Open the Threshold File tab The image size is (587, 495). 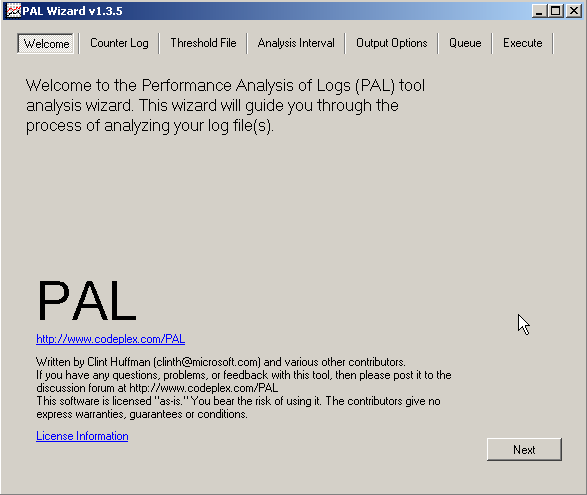203,43
